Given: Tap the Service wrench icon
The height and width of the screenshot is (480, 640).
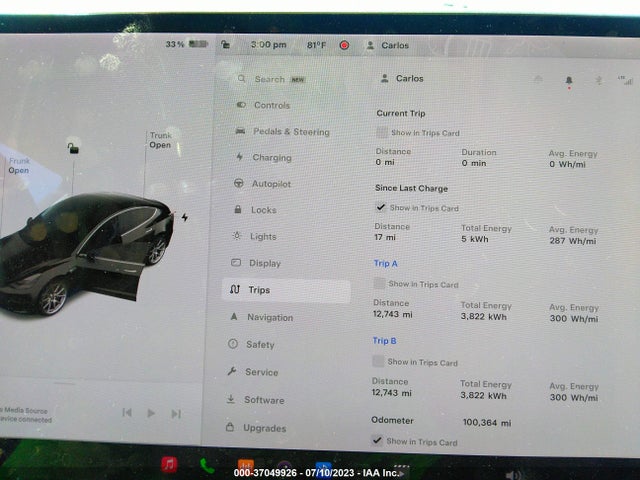Looking at the screenshot, I should 232,371.
